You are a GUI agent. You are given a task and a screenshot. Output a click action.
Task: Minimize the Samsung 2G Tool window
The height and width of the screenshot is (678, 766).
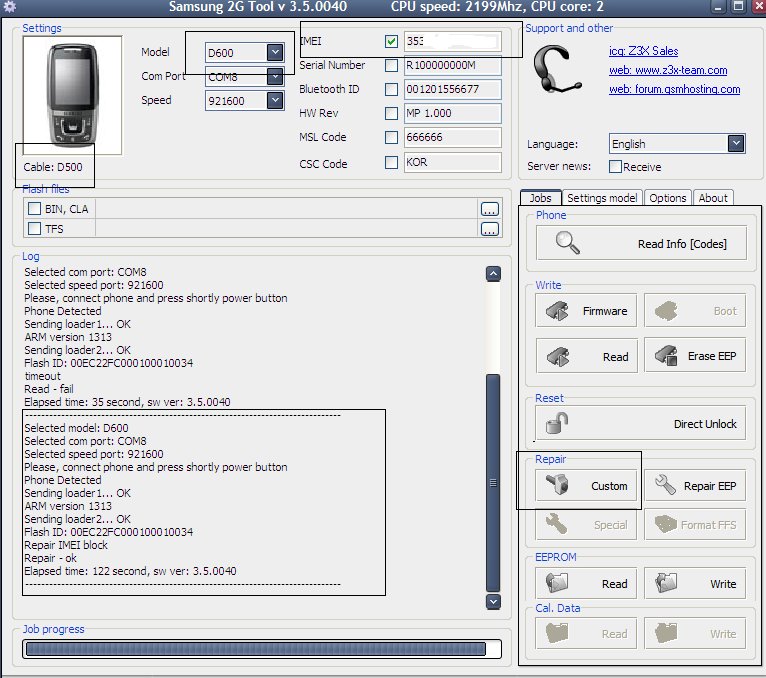[x=718, y=7]
